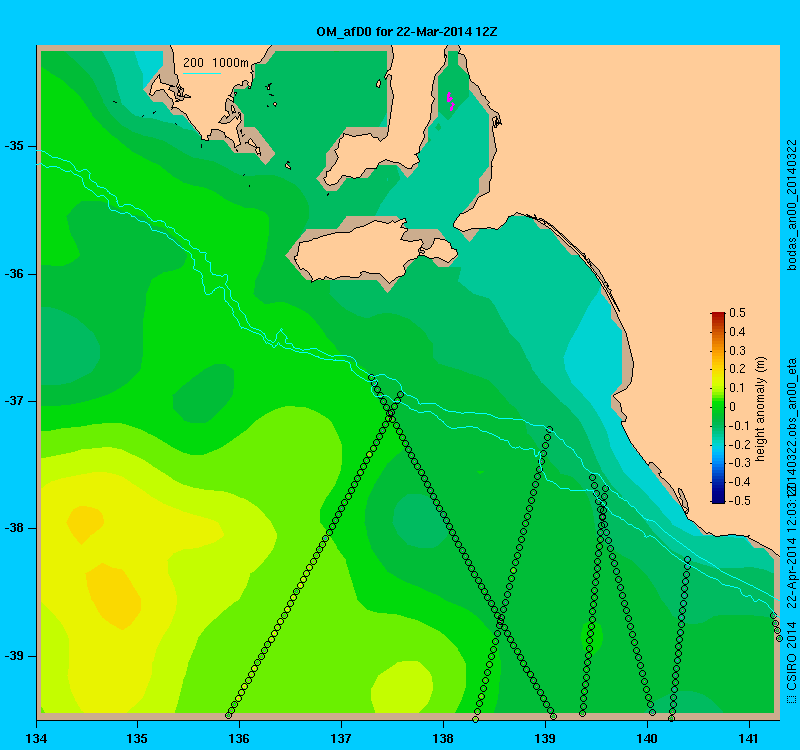Click the crossing of altimeter tracks near 138.6, -38.7
This screenshot has width=800, height=750.
click(501, 619)
